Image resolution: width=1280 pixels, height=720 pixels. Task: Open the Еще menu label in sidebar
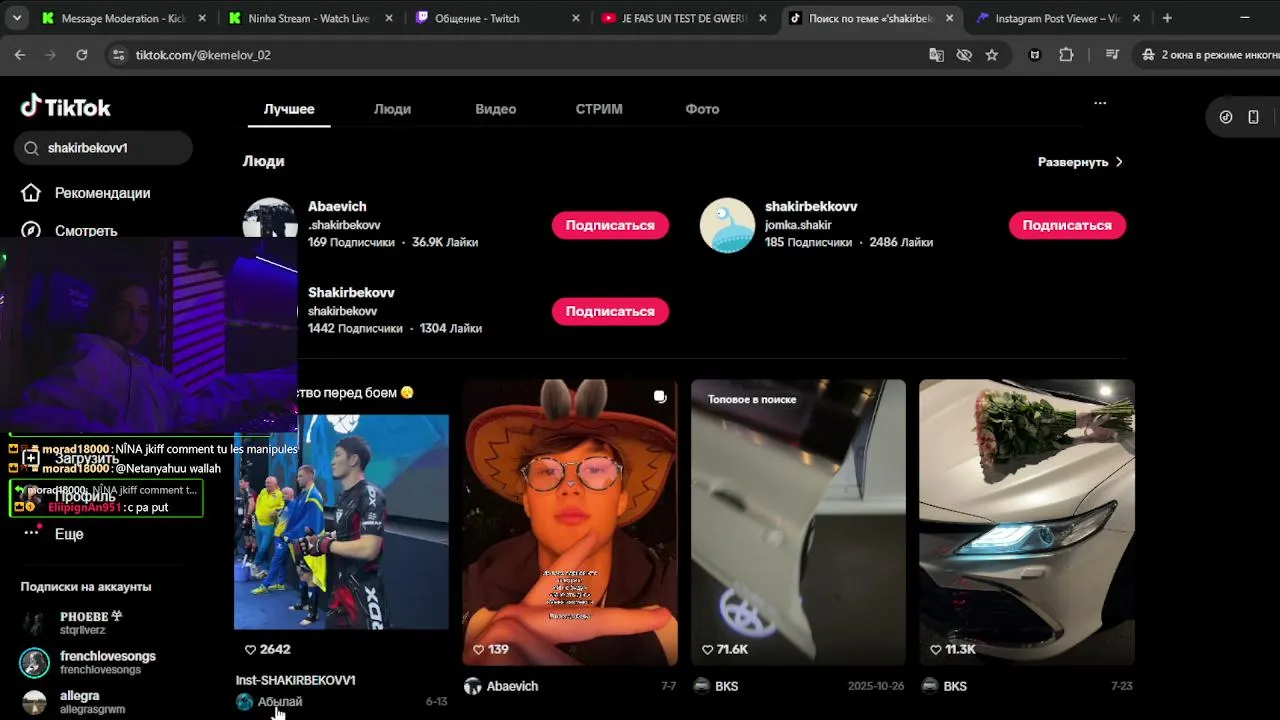click(x=69, y=534)
